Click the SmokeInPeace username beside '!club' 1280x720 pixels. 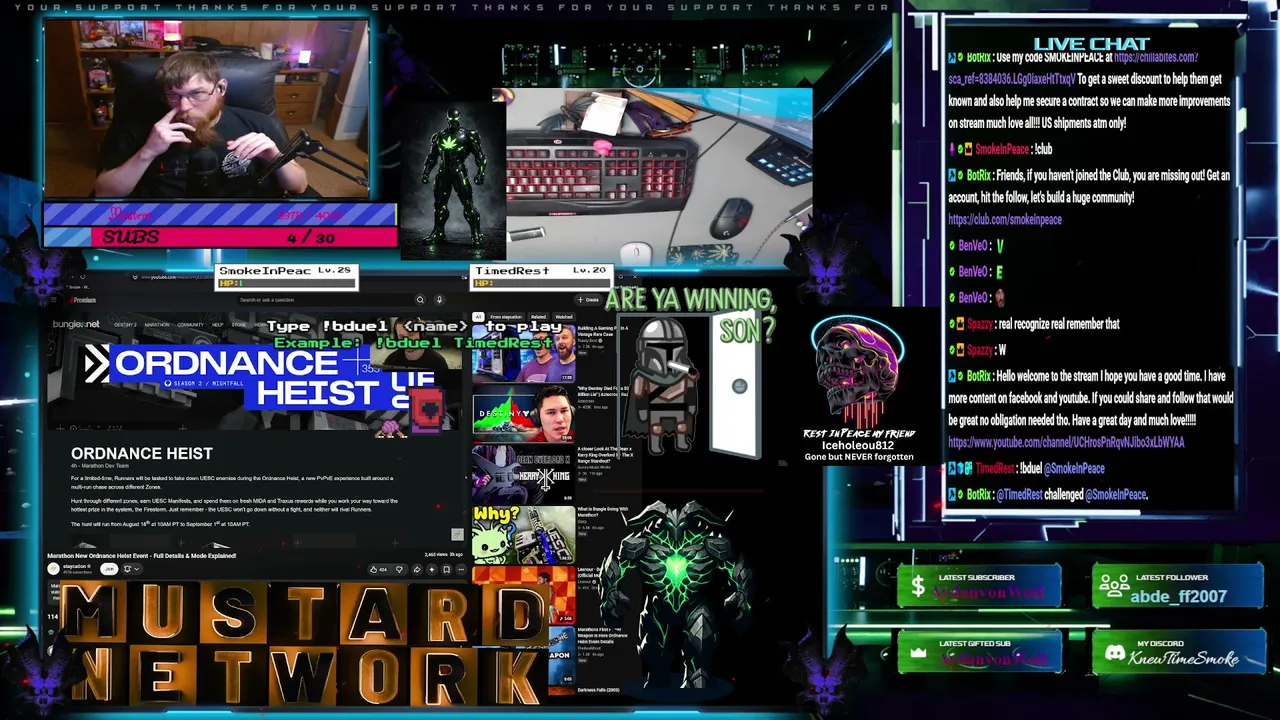pyautogui.click(x=1001, y=149)
